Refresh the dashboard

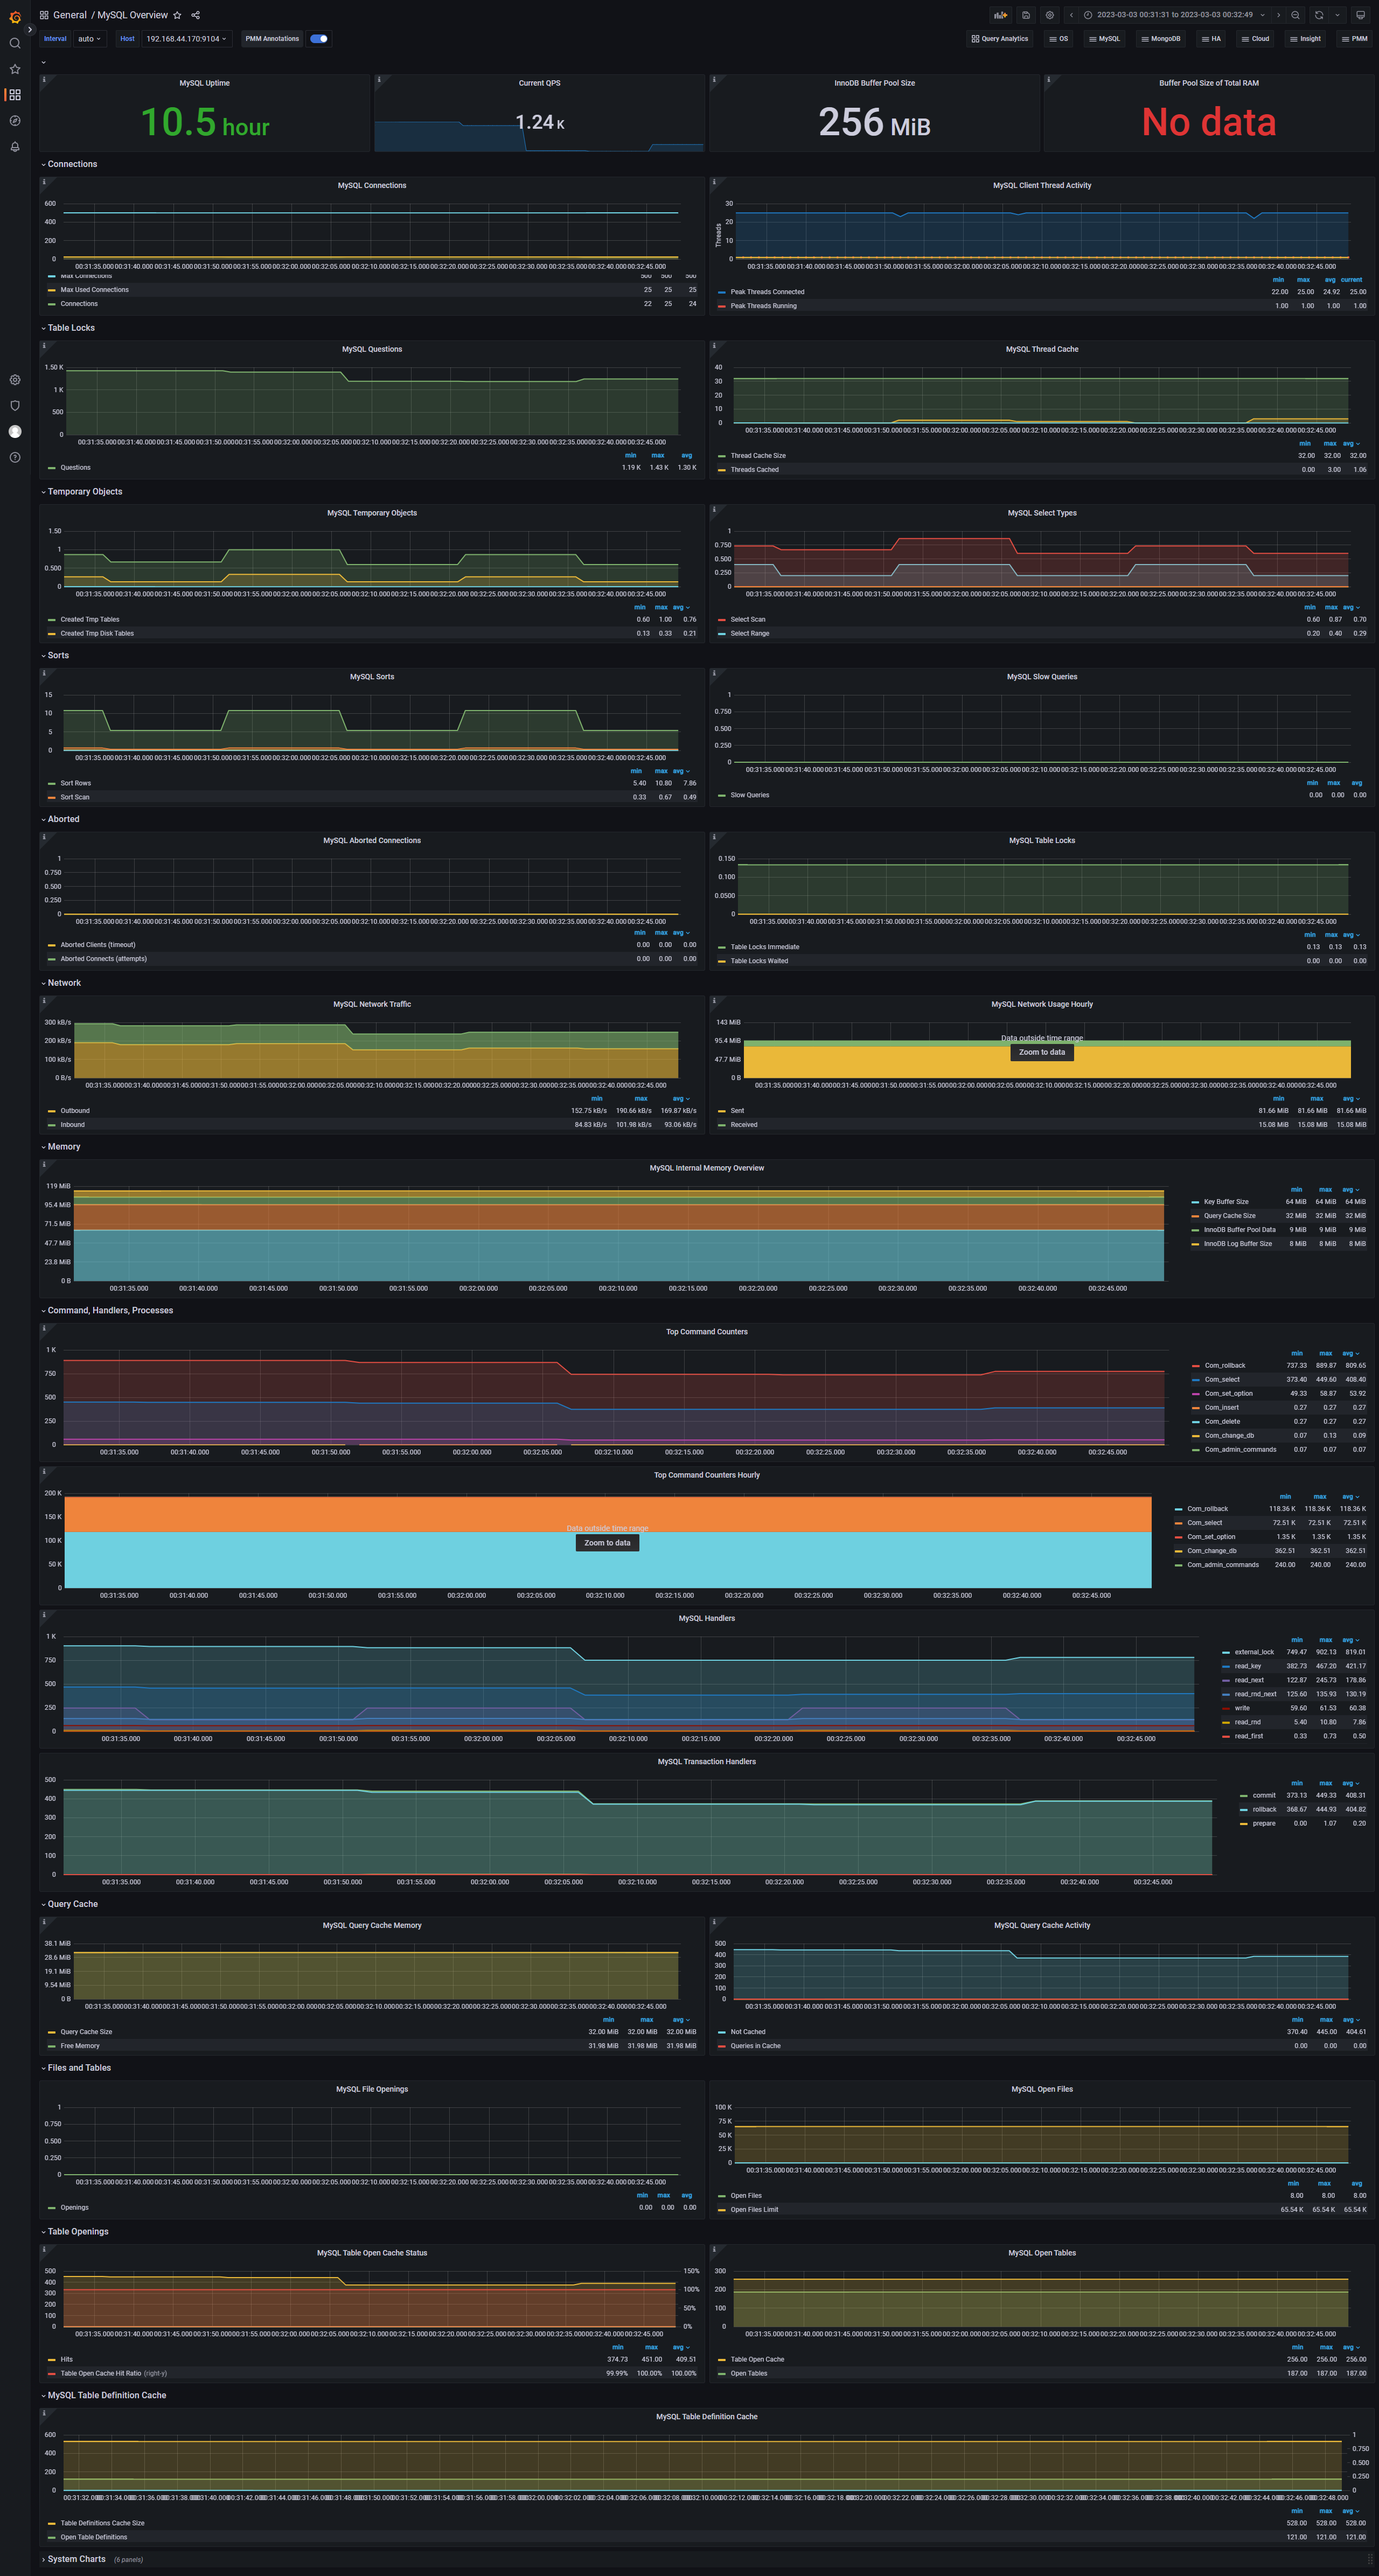(1318, 15)
